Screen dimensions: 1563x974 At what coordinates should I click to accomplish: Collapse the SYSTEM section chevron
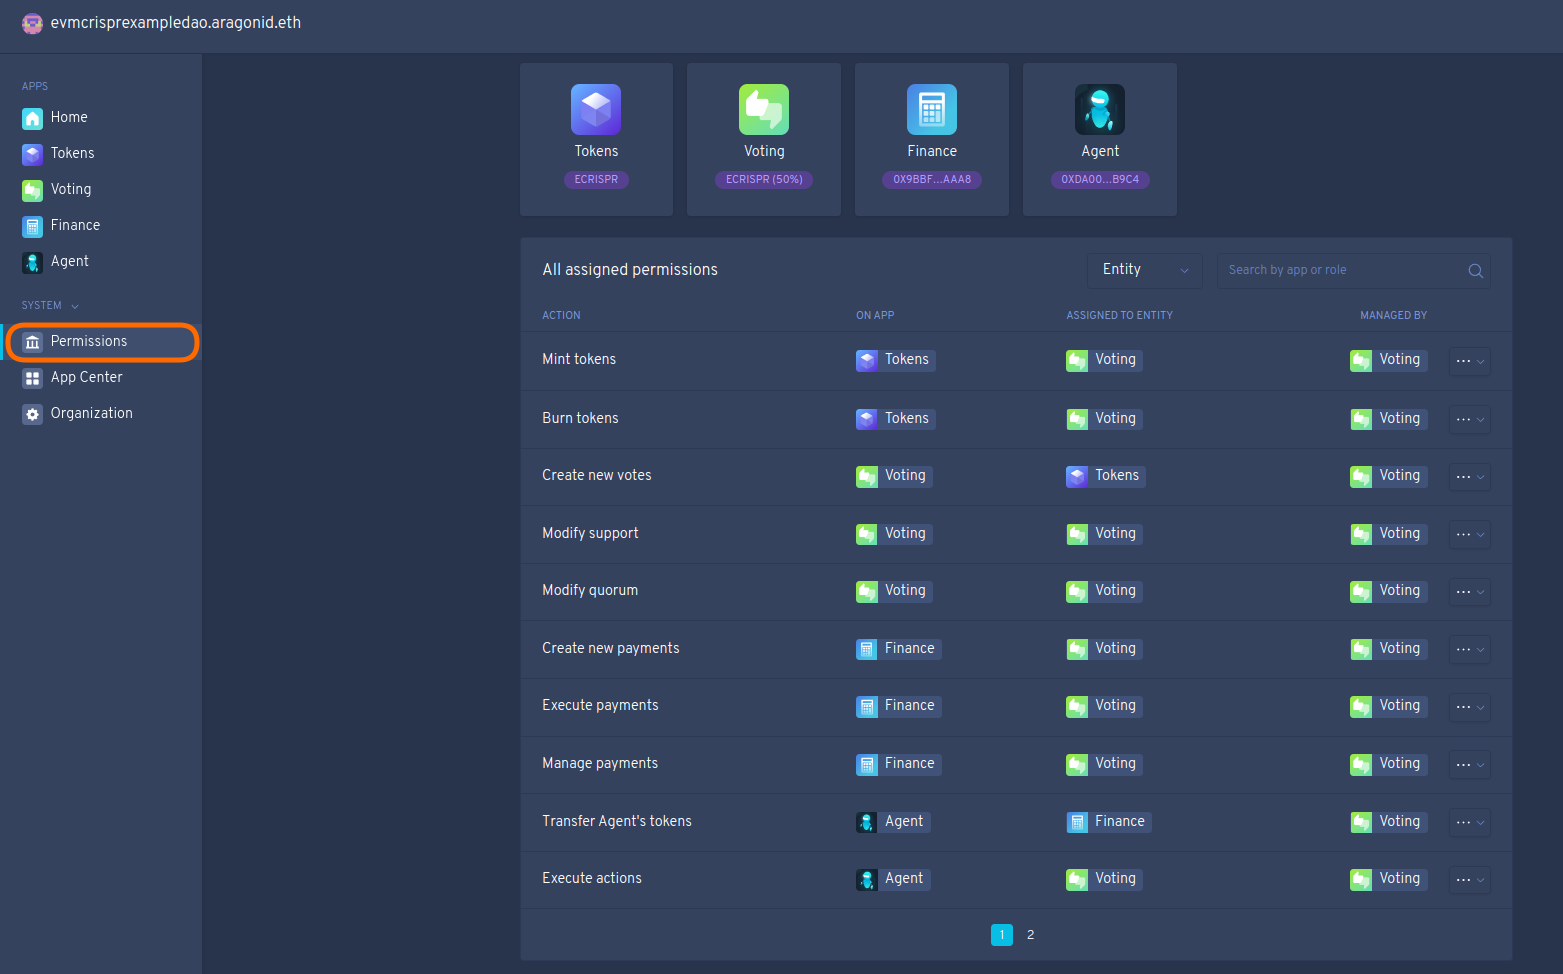(75, 306)
